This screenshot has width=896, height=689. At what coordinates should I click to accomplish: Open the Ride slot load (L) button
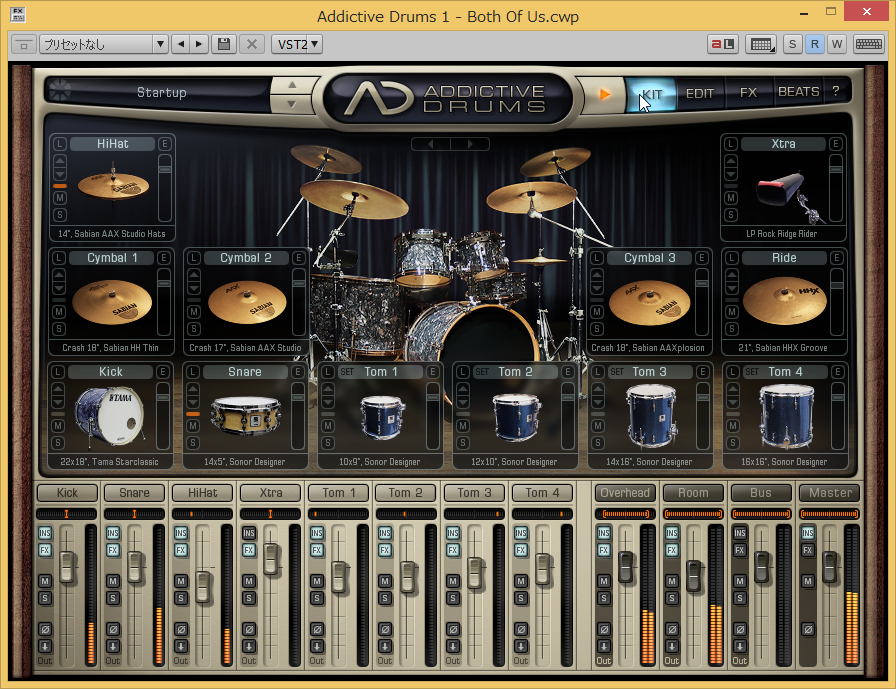click(x=731, y=258)
